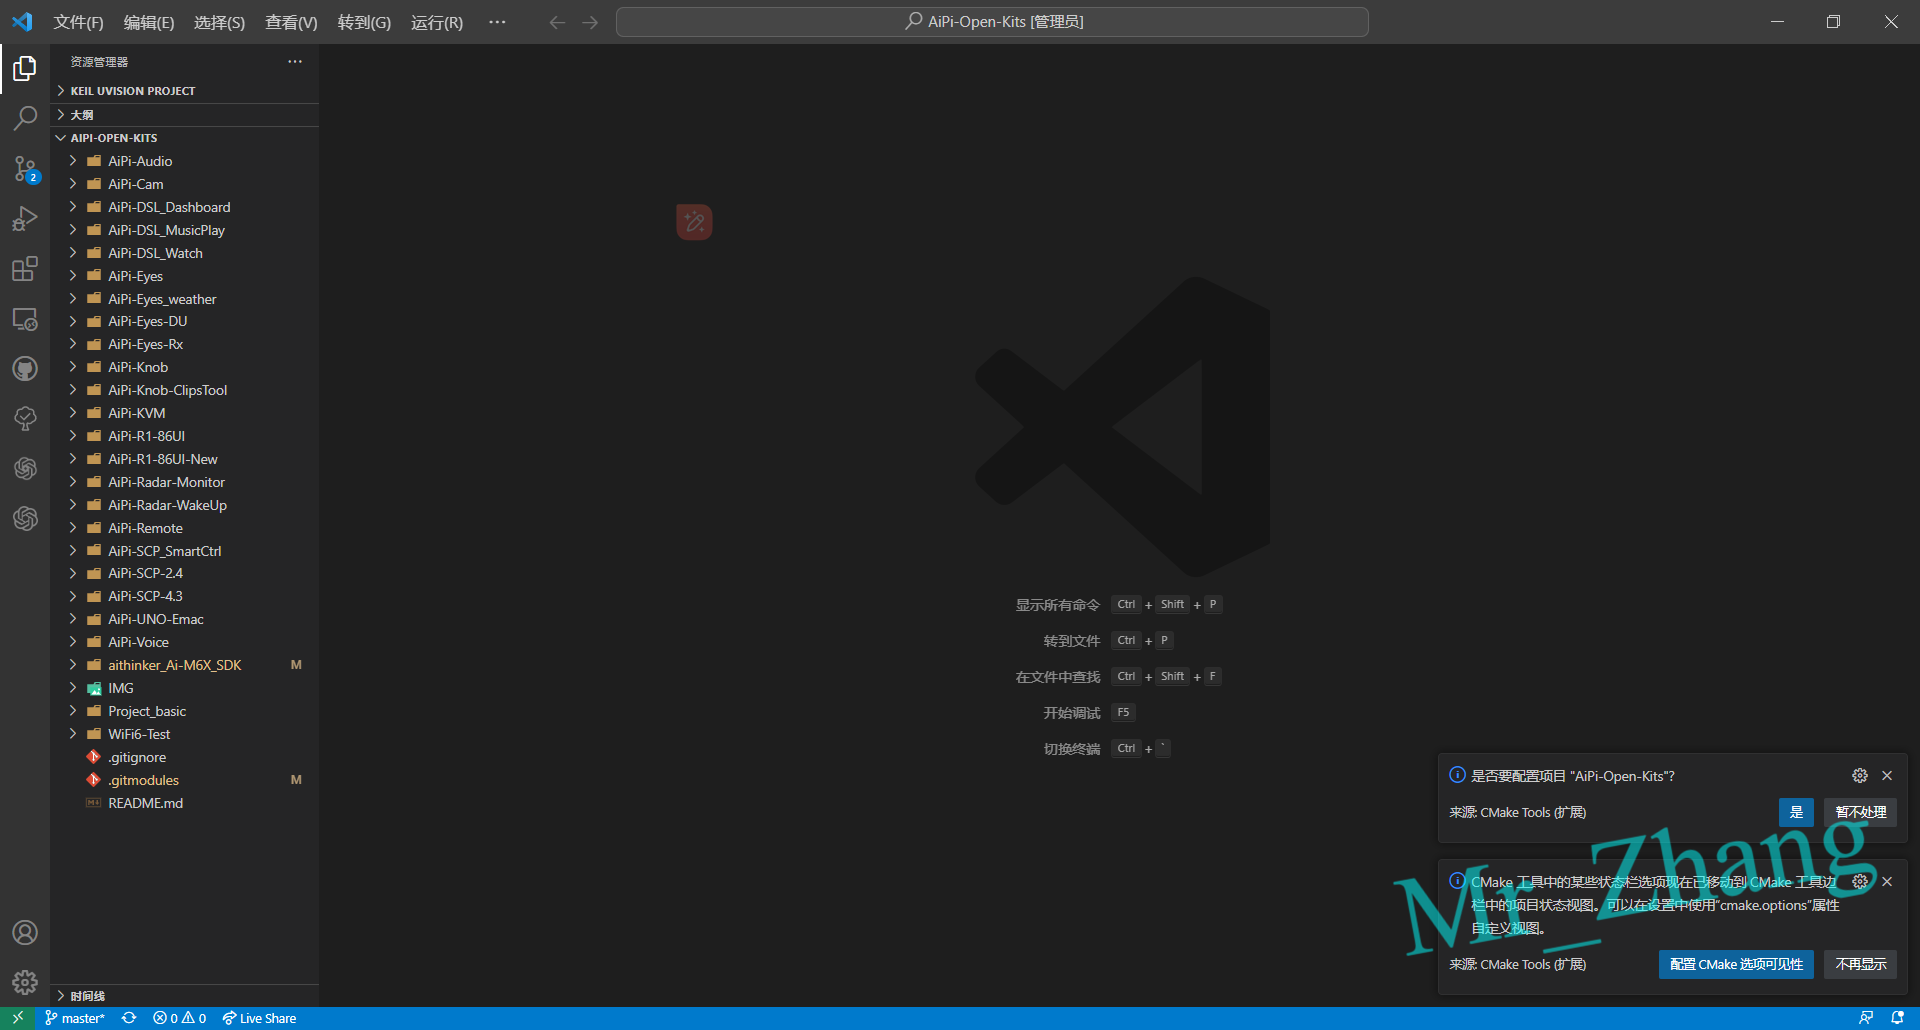Open the README.md file
This screenshot has height=1030, width=1920.
185,803
